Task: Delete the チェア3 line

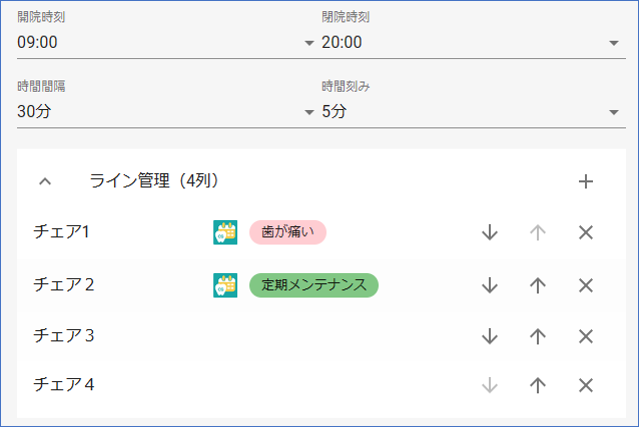Action: click(x=586, y=336)
